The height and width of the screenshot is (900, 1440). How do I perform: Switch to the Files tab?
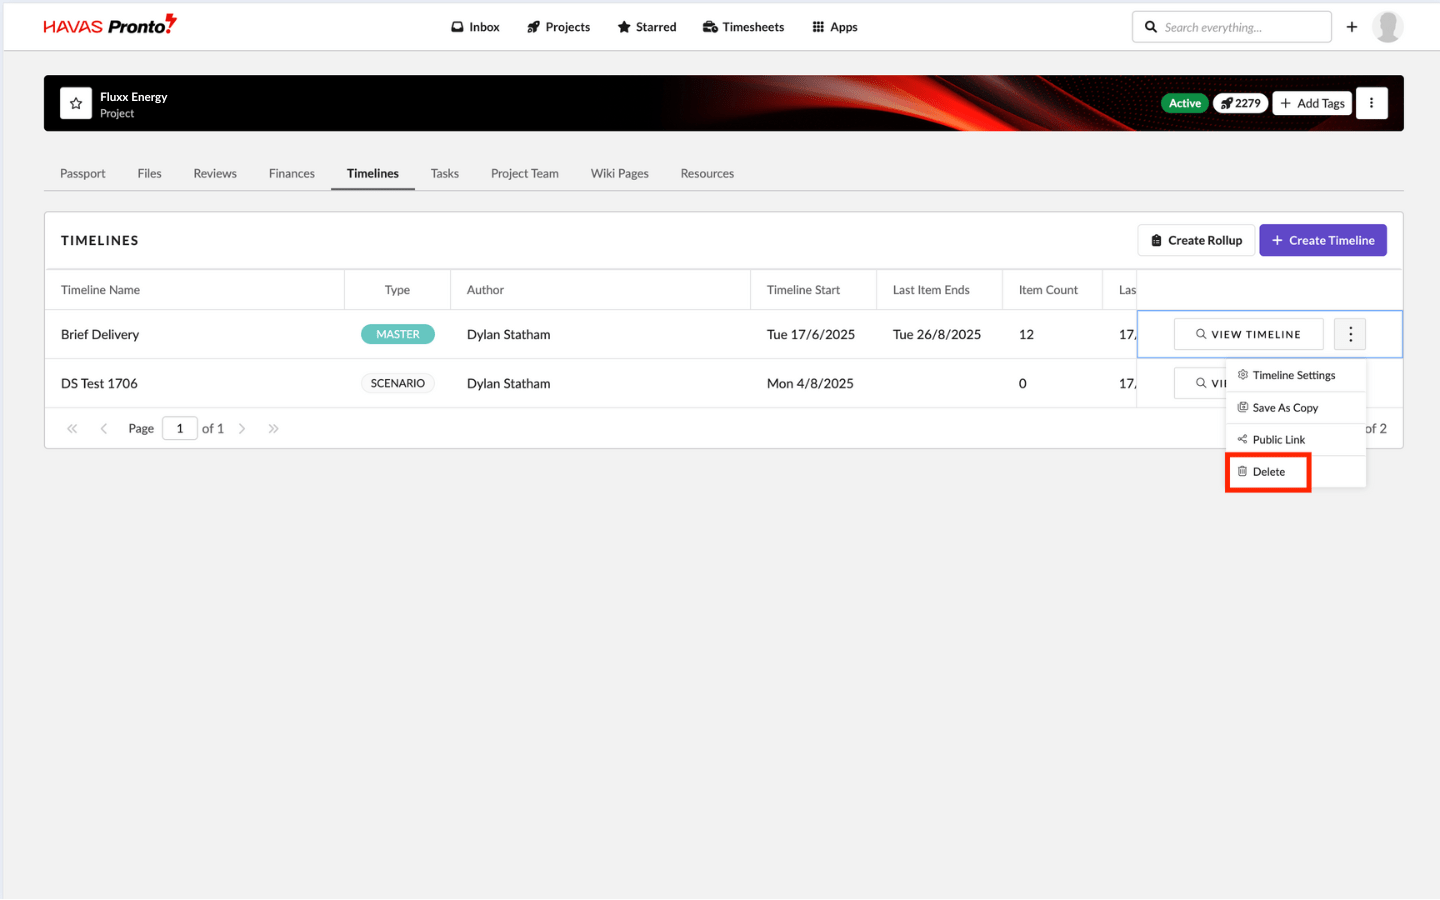click(x=149, y=173)
